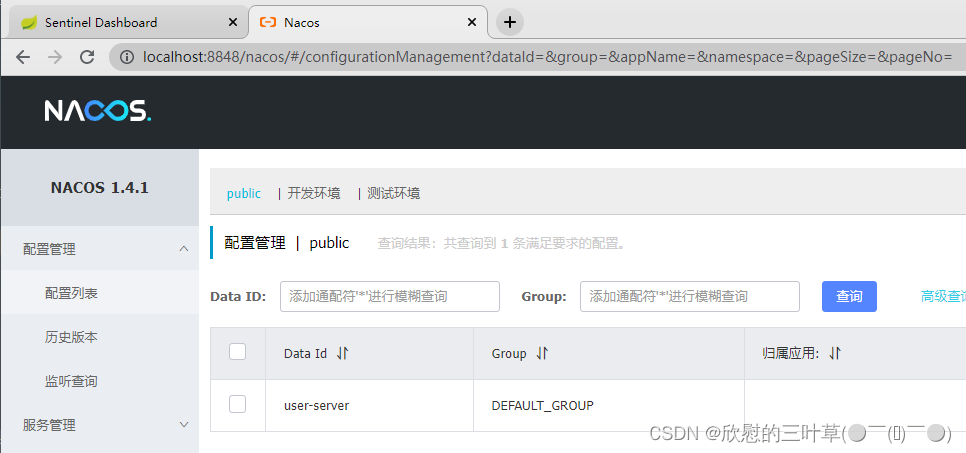Switch to the Sentinel Dashboard tab

coord(129,23)
